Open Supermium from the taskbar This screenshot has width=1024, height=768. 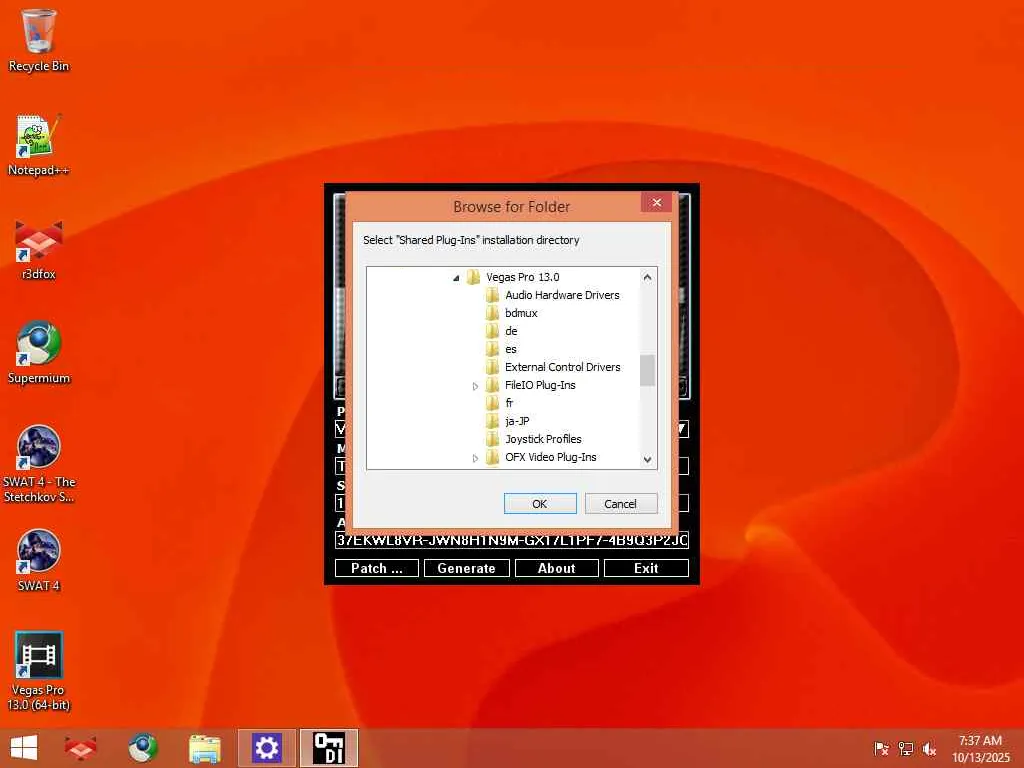[142, 748]
